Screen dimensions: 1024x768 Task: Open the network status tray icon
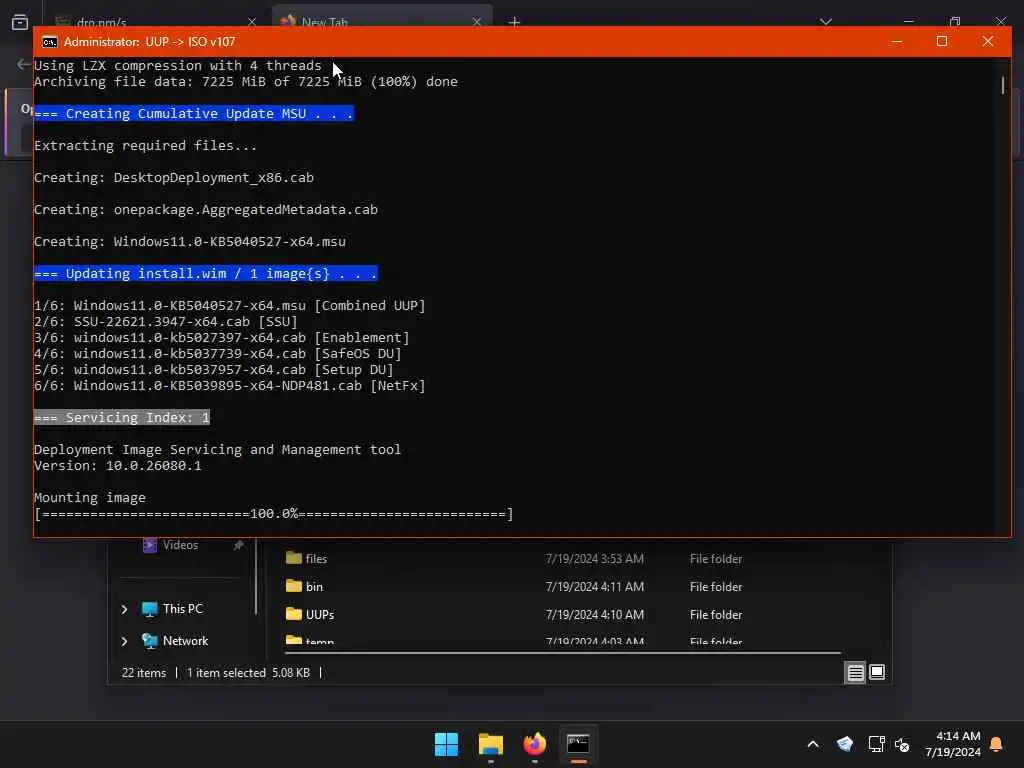click(x=876, y=744)
